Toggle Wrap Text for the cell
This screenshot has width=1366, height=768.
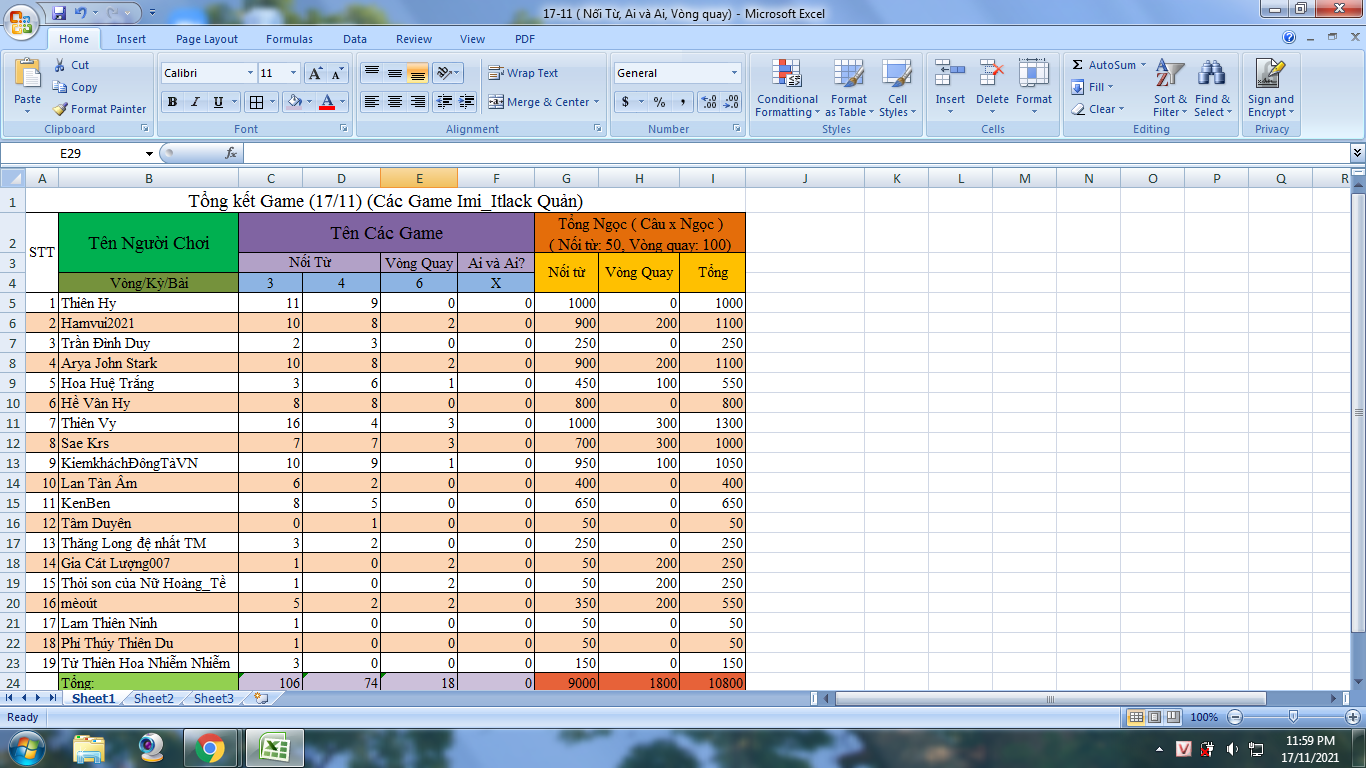pos(523,73)
